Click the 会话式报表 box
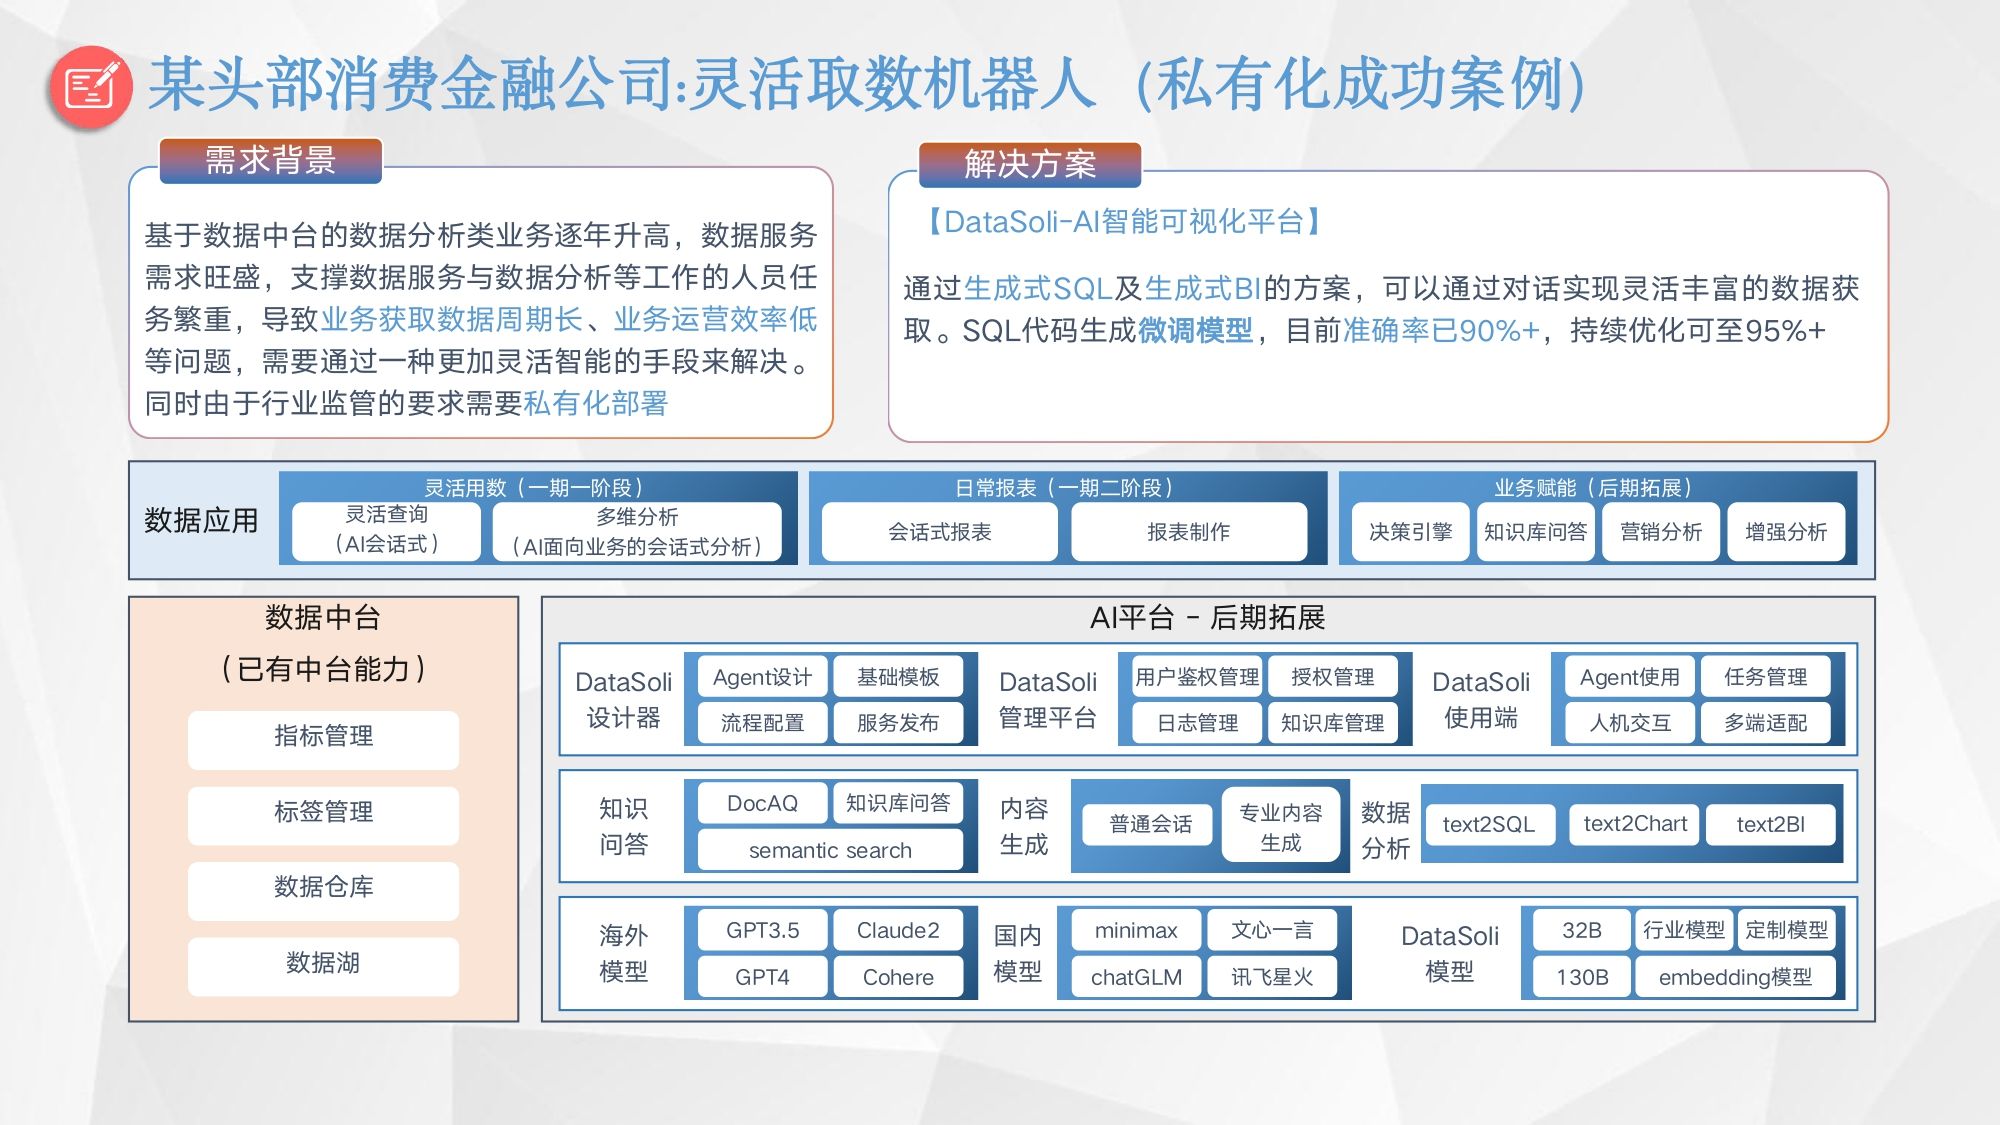The image size is (2000, 1125). click(x=939, y=532)
